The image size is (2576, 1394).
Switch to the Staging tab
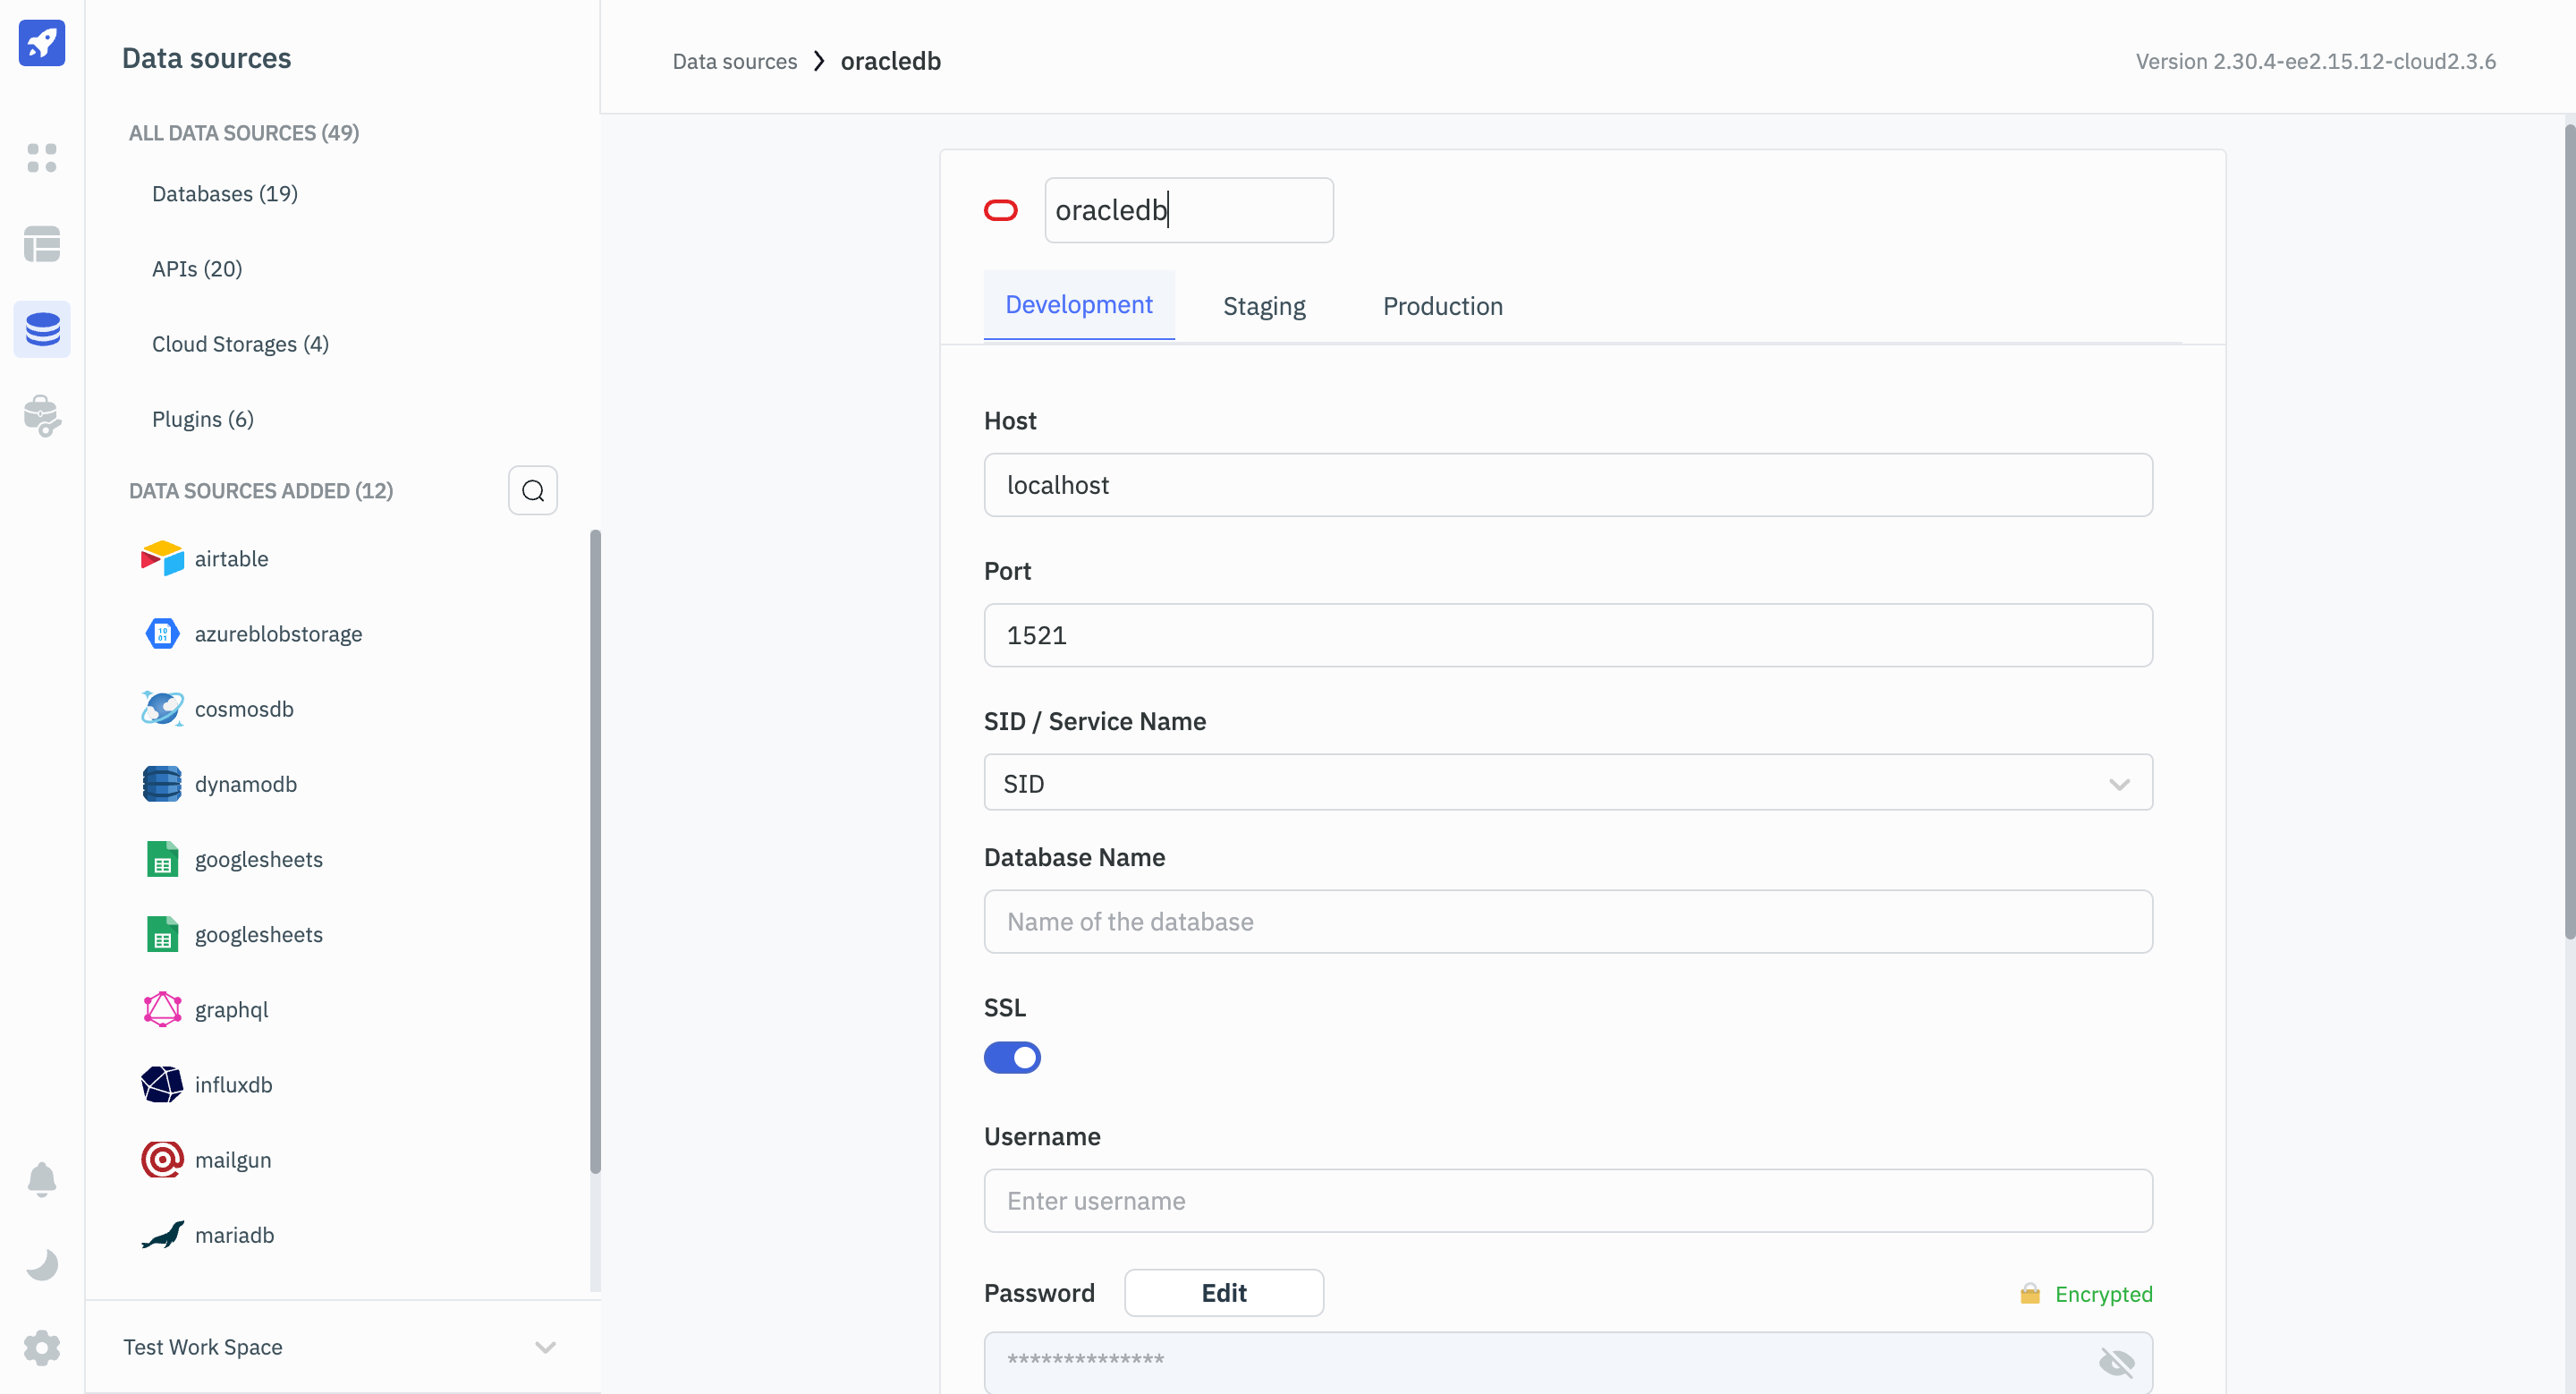point(1264,306)
